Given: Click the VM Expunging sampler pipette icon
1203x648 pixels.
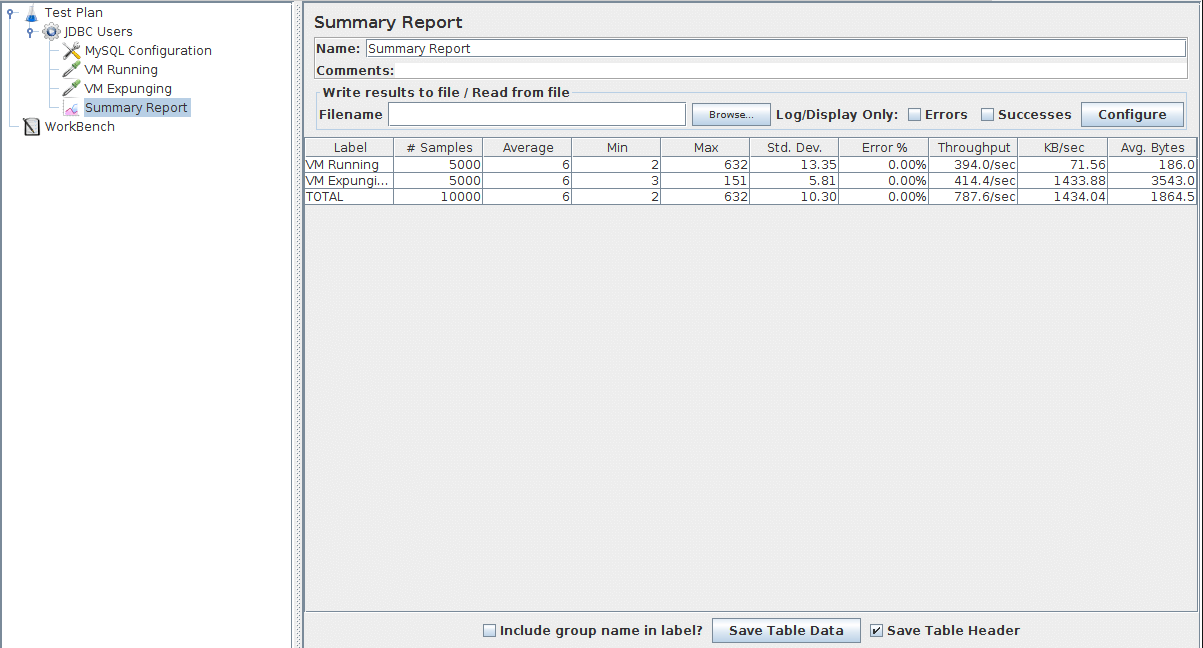Looking at the screenshot, I should 71,89.
